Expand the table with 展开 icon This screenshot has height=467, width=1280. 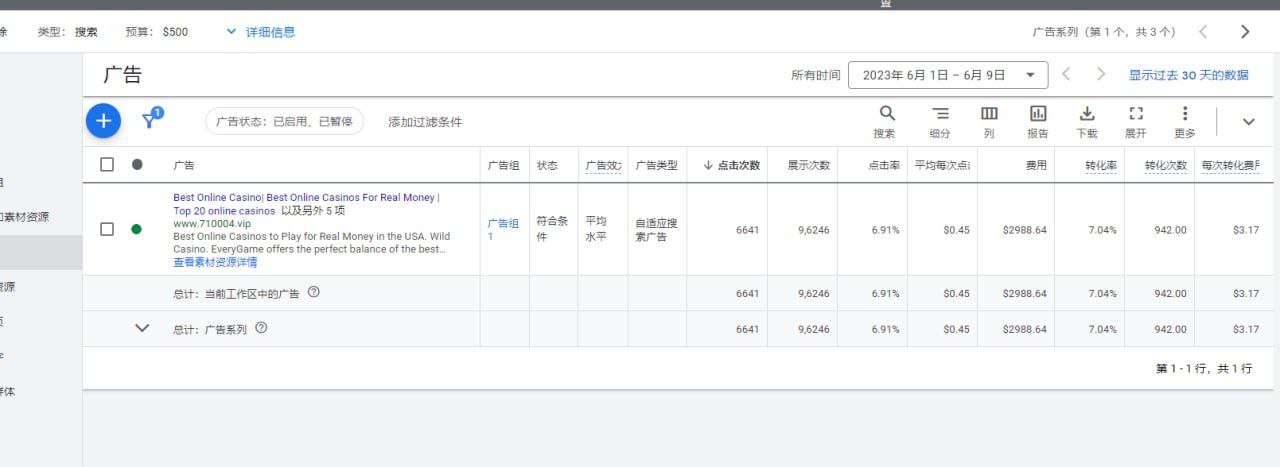pyautogui.click(x=1135, y=114)
